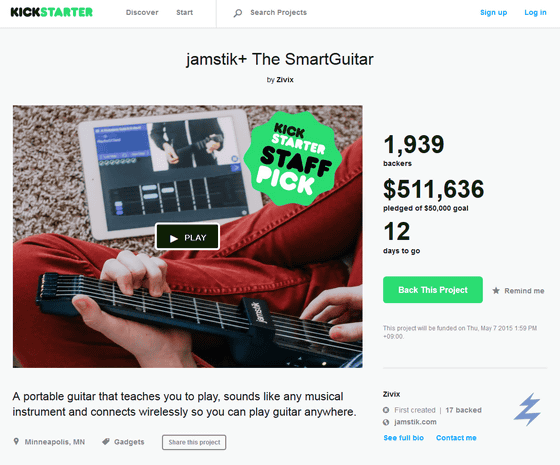
Task: Open the Discover menu
Action: (x=142, y=12)
